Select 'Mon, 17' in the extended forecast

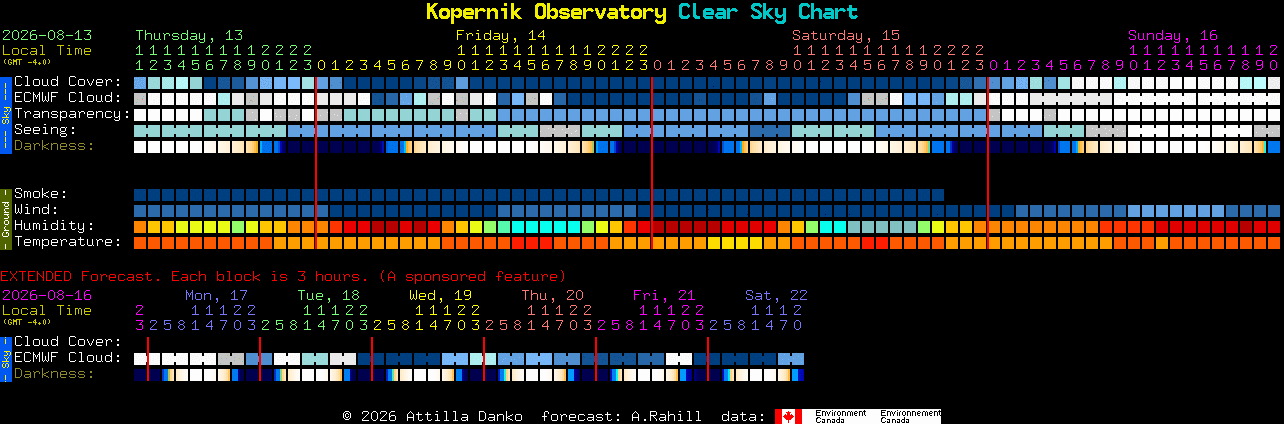pos(216,295)
